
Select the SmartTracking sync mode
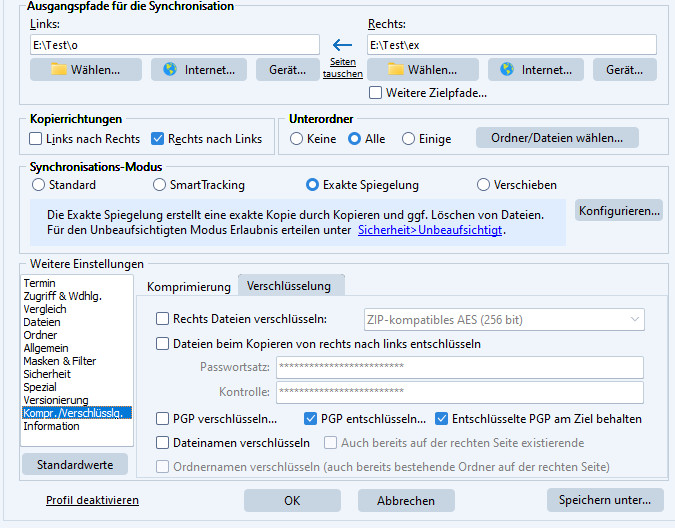click(160, 185)
